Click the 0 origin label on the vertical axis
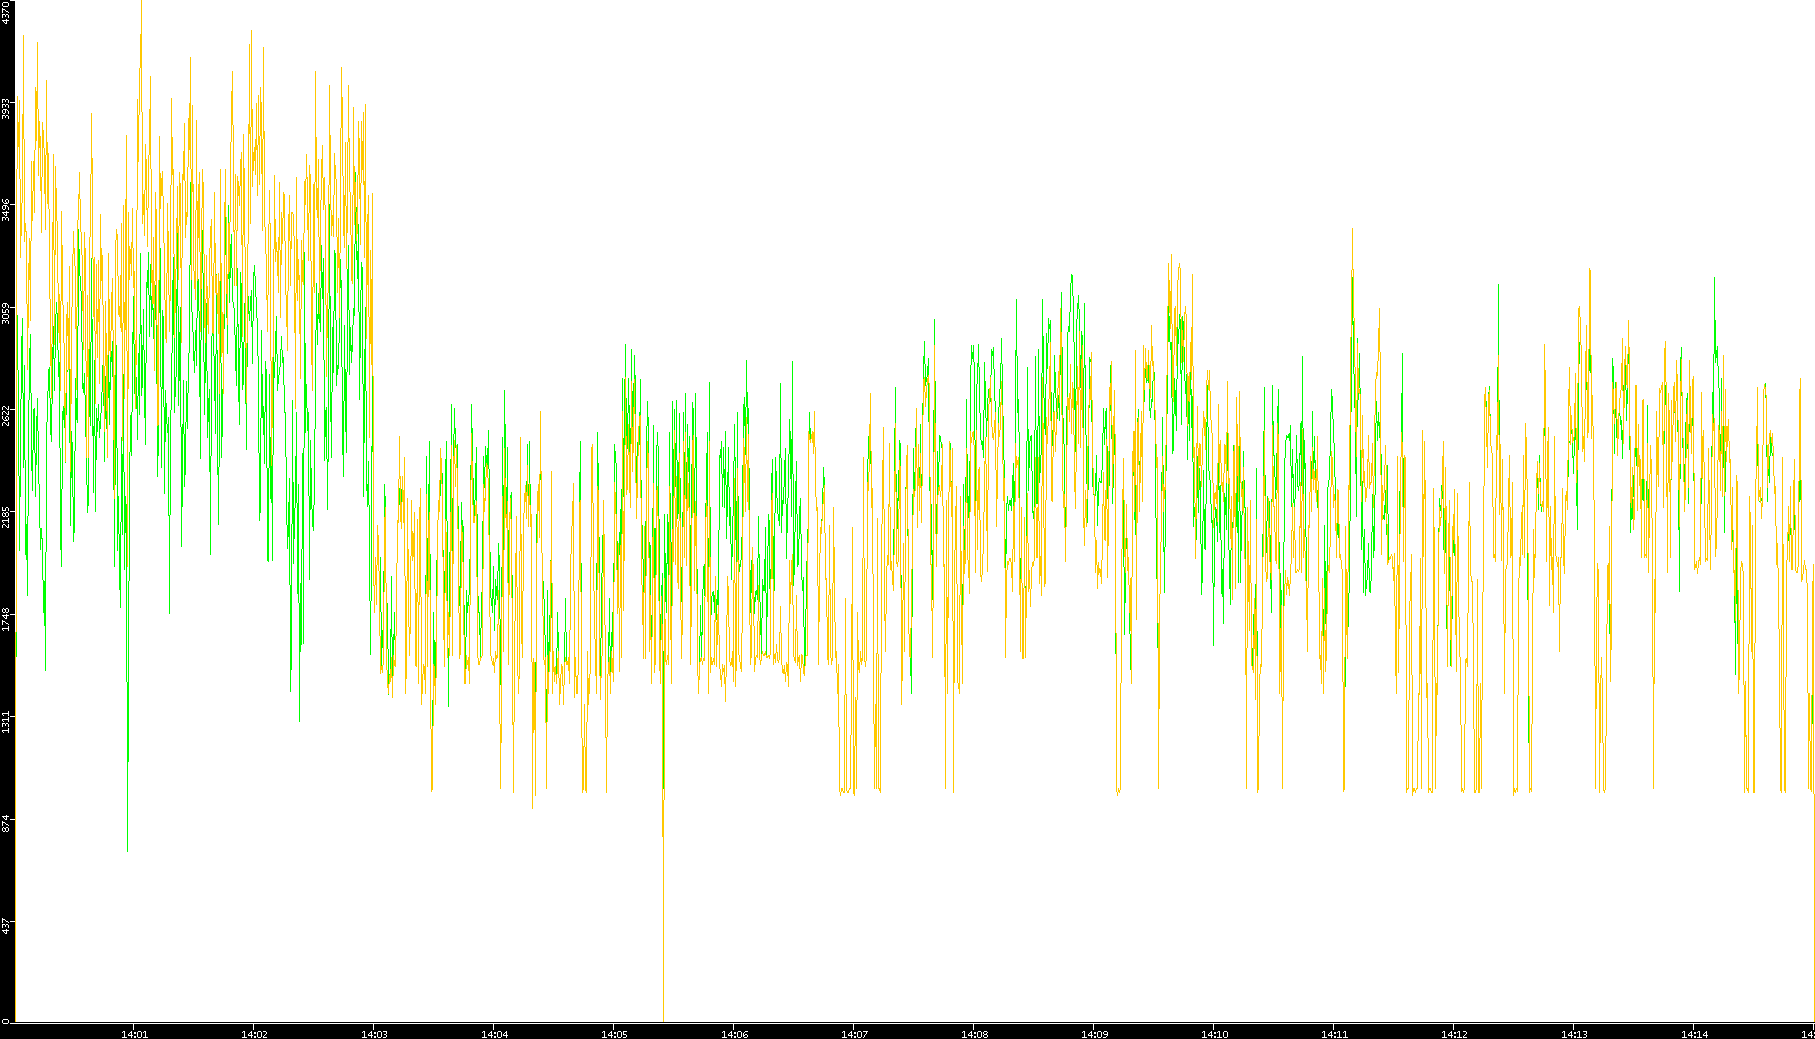1815x1039 pixels. pos(6,1021)
